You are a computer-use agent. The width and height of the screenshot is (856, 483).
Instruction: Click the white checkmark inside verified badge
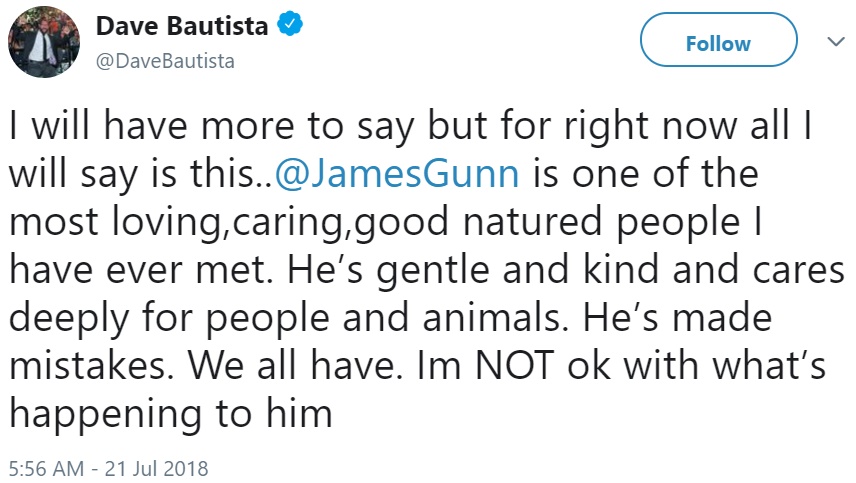290,25
